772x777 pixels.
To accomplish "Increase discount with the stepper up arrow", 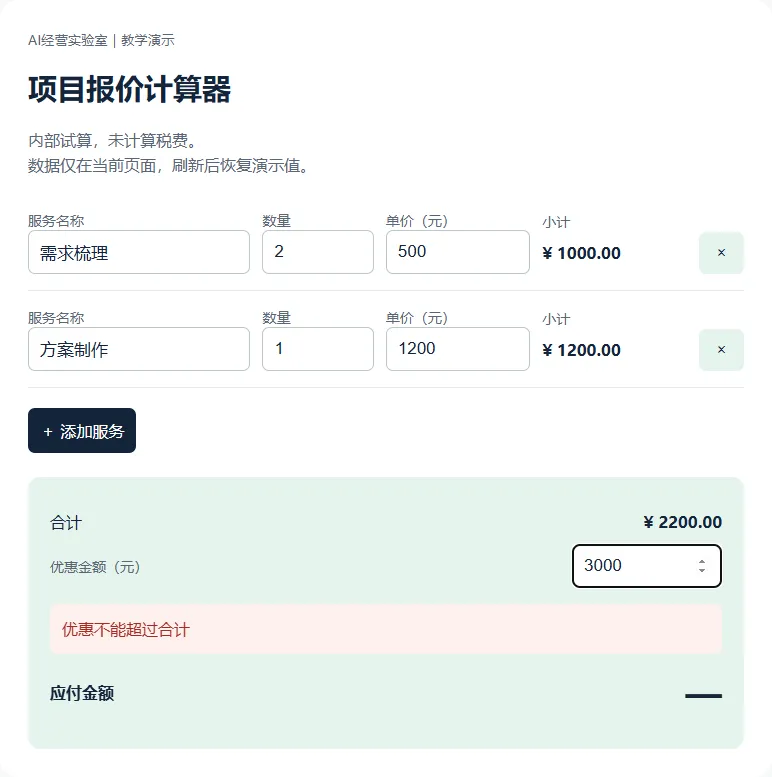I will (x=702, y=561).
